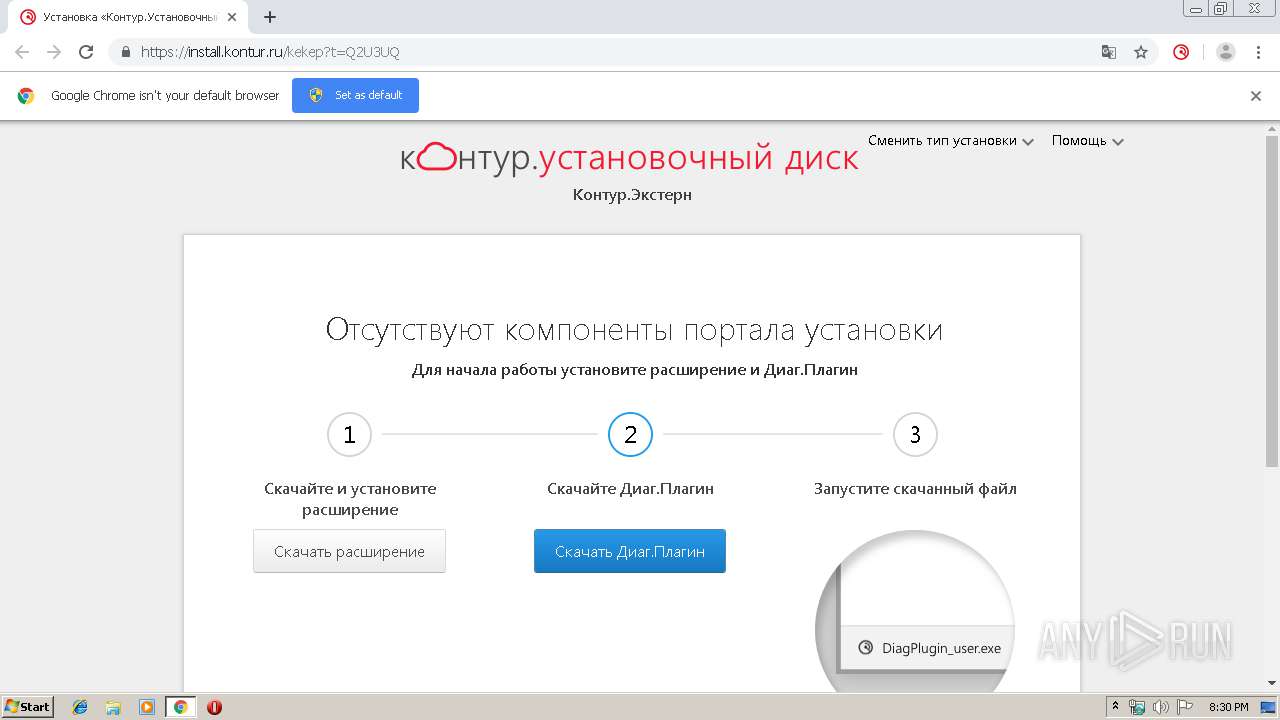Expand the Помощь dropdown menu

(x=1088, y=141)
